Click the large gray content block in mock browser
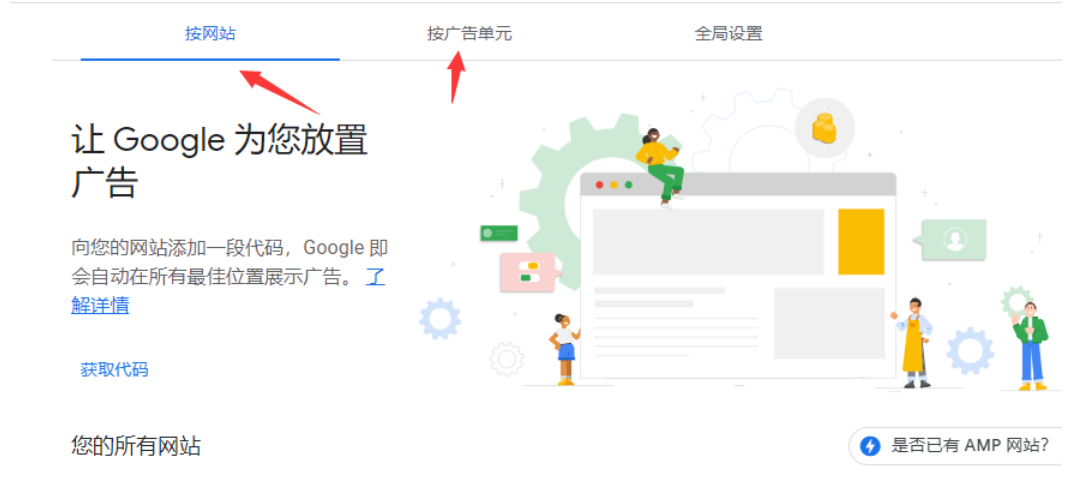Viewport: 1086px width, 483px height. coord(708,241)
